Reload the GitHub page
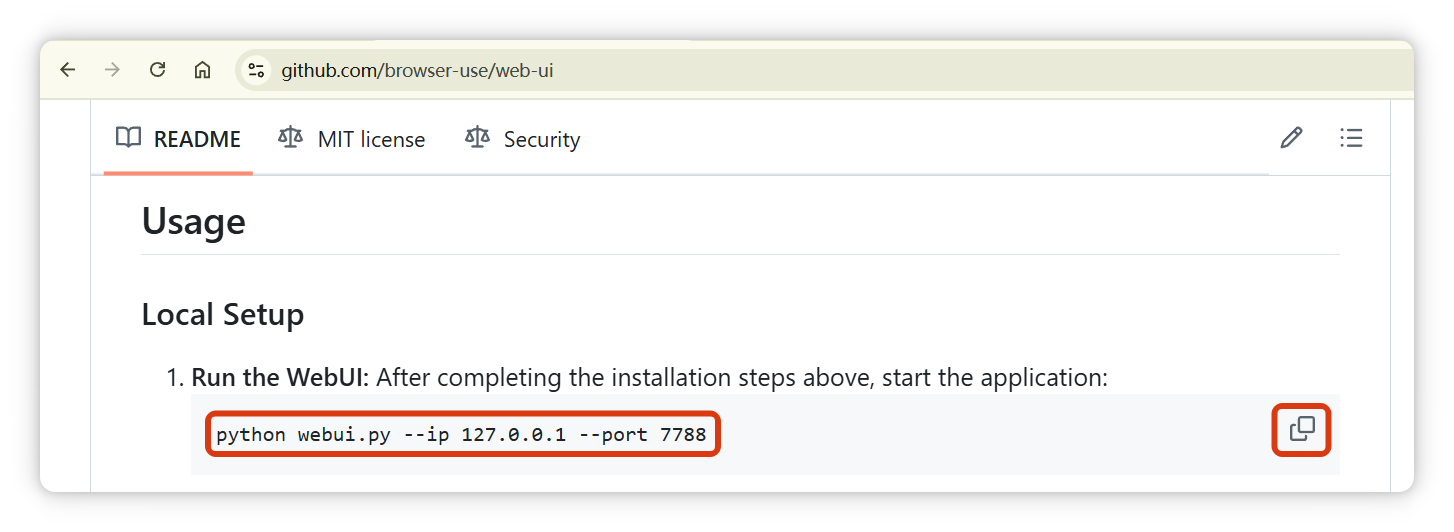This screenshot has height=532, width=1454. tap(157, 70)
